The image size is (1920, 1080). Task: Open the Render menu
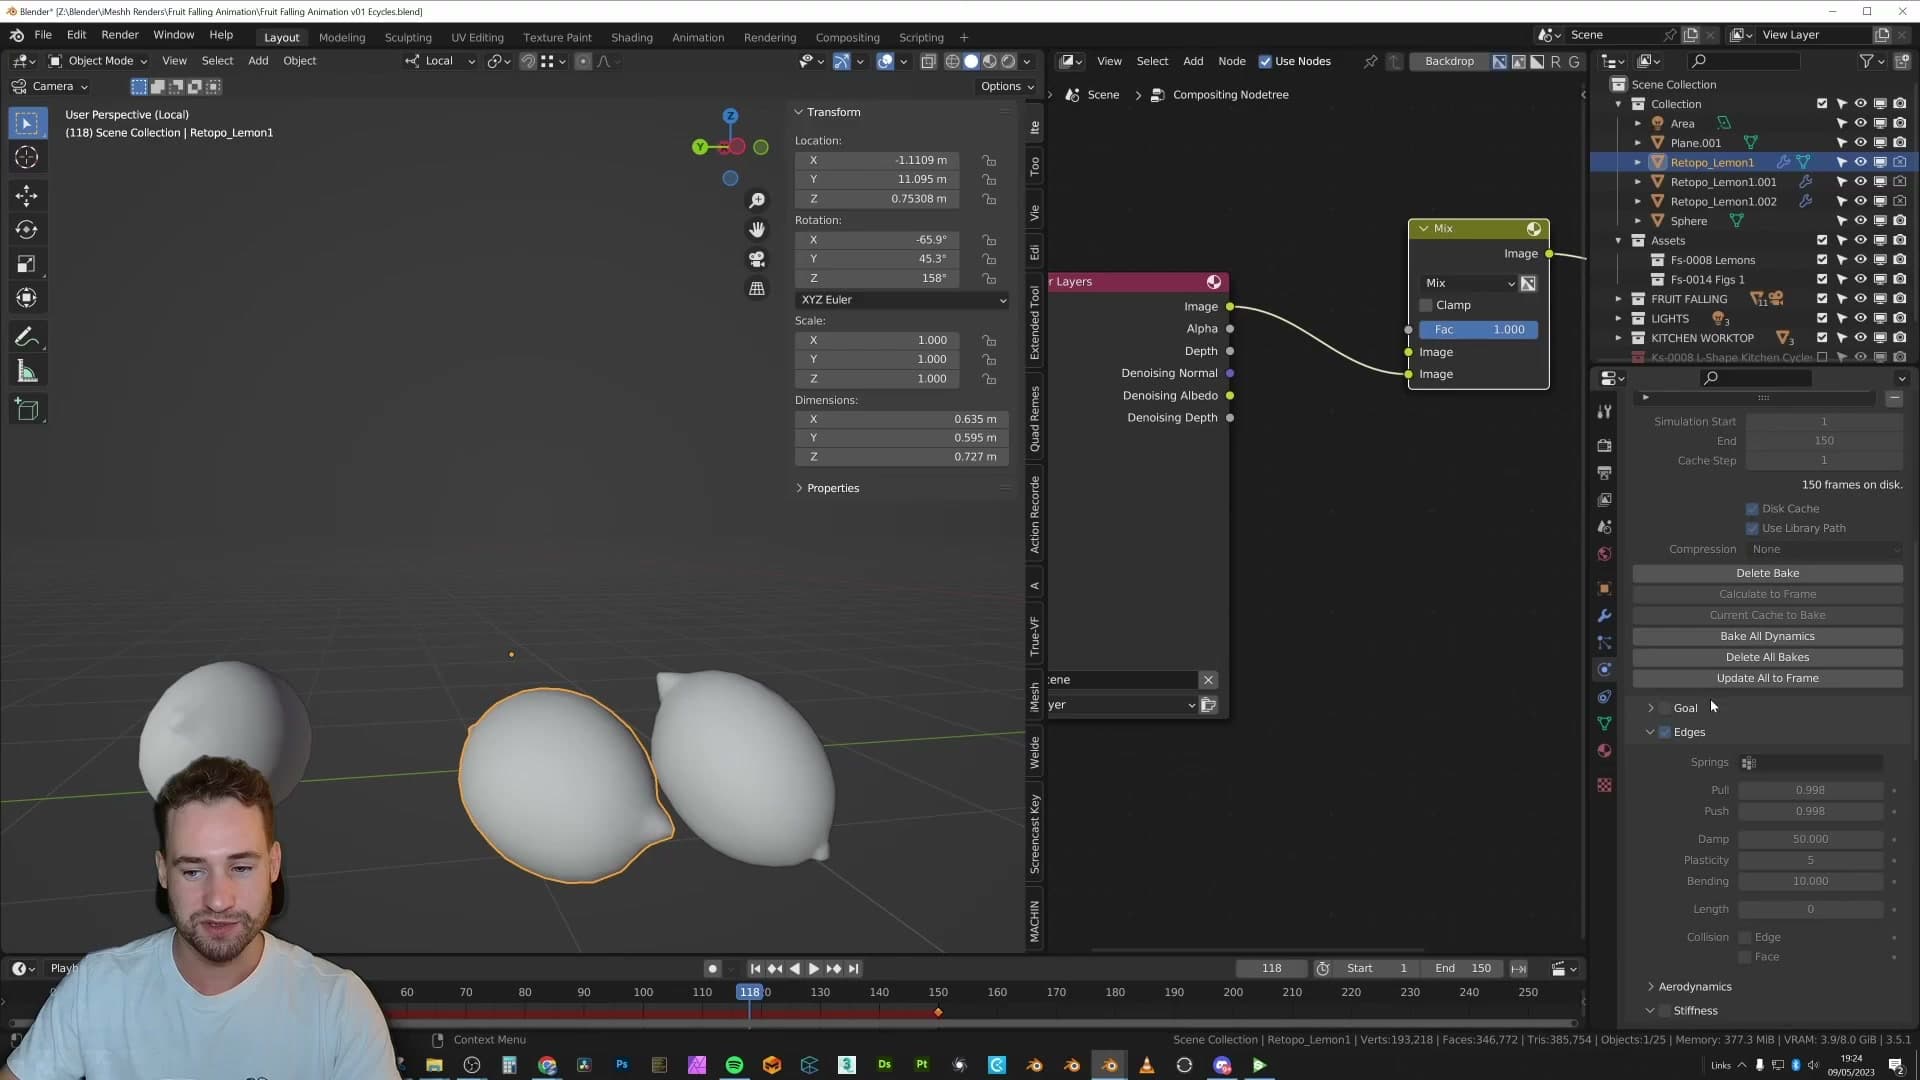pyautogui.click(x=120, y=35)
